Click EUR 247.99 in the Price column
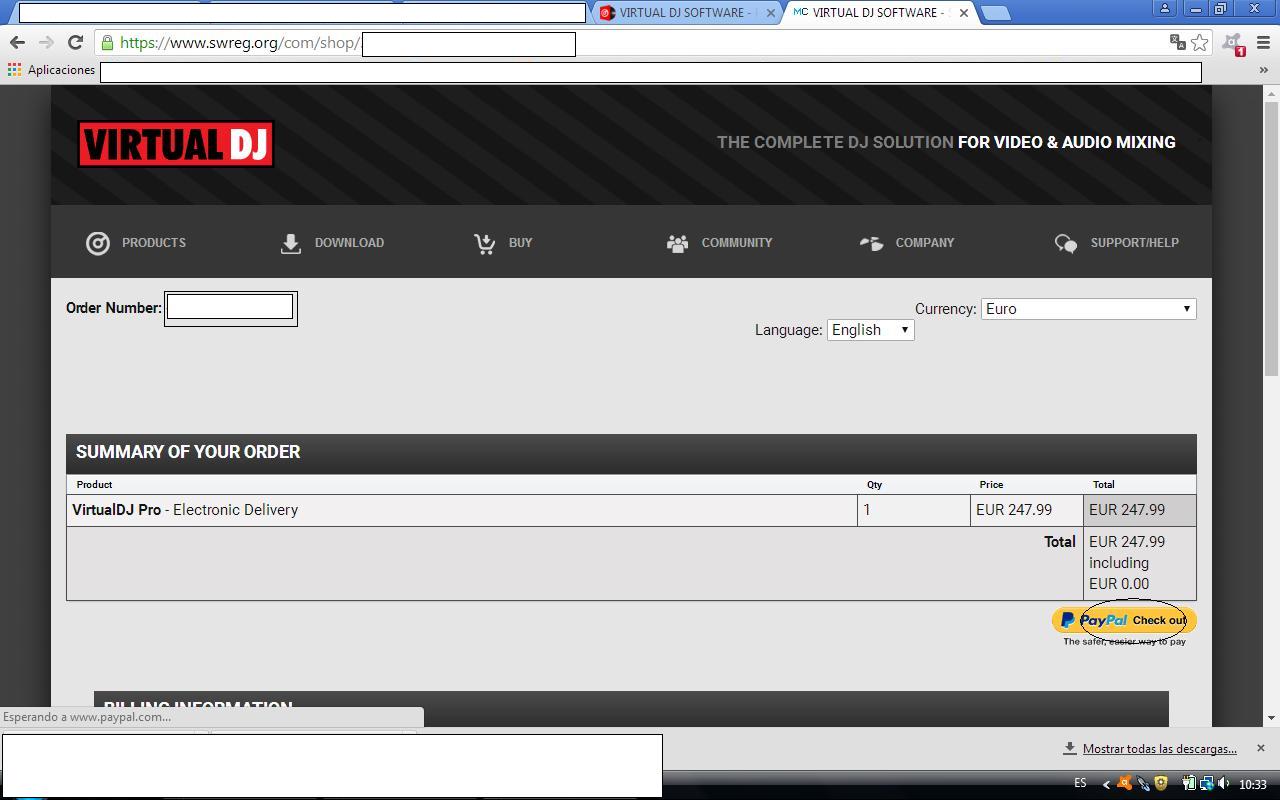Image resolution: width=1280 pixels, height=800 pixels. [x=1014, y=510]
